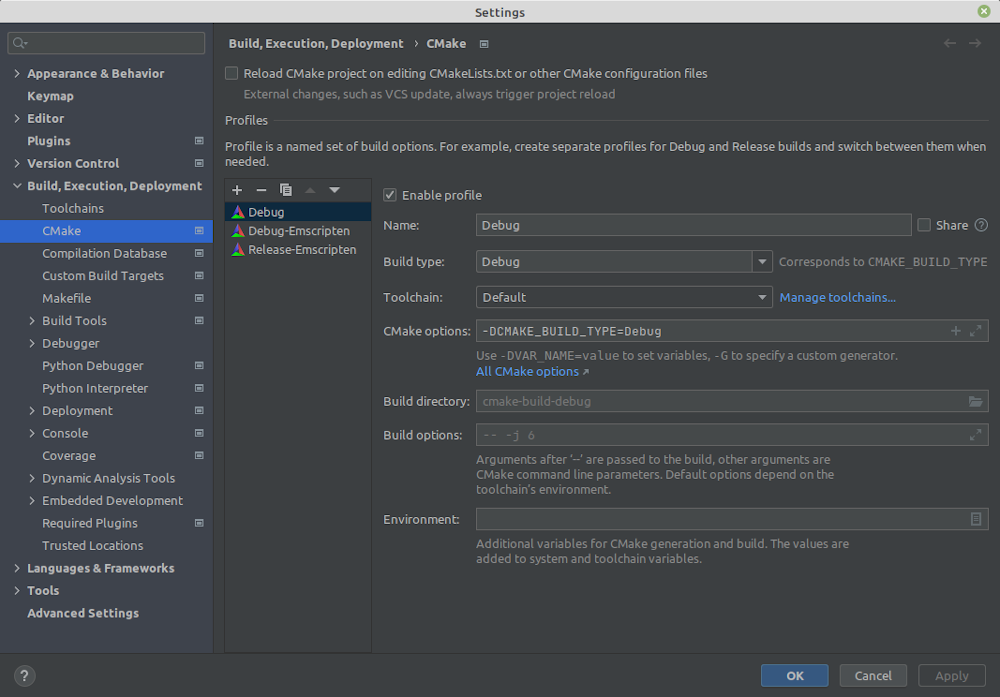Expand the Tools section
The height and width of the screenshot is (697, 1000).
17,591
